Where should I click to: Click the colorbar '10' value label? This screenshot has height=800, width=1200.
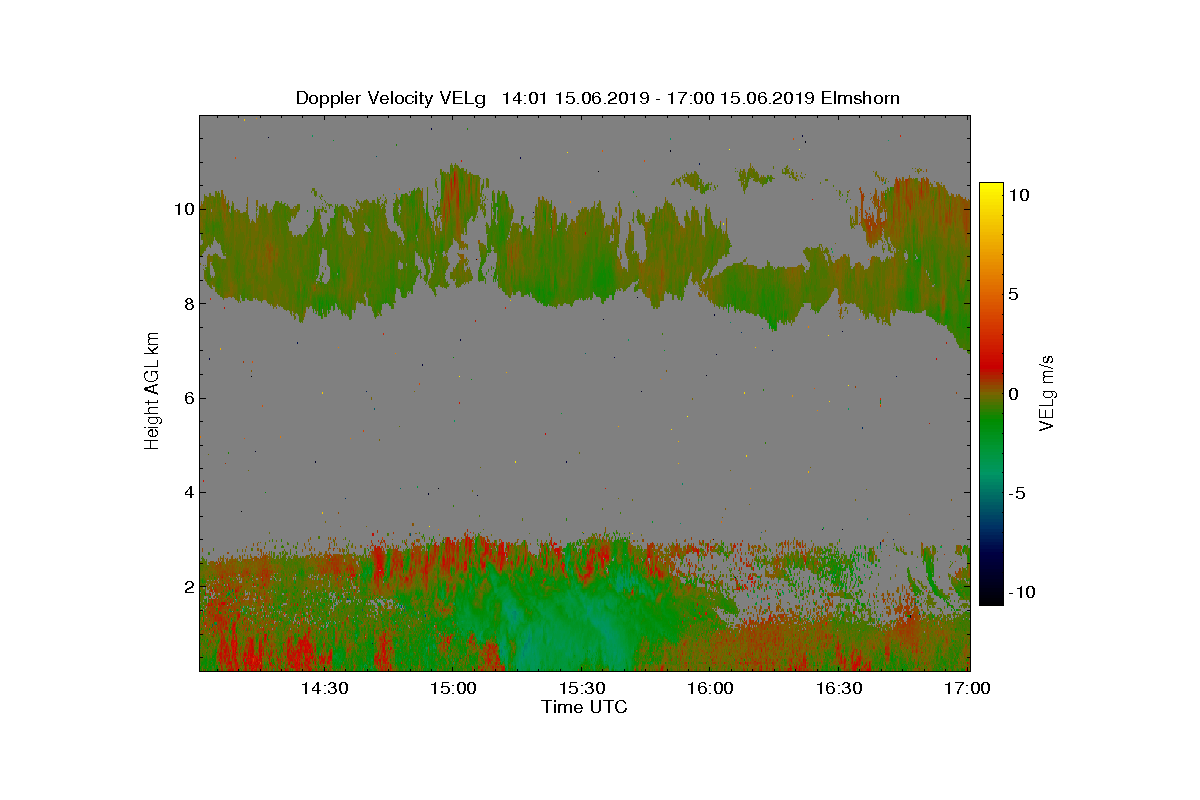pos(1019,195)
